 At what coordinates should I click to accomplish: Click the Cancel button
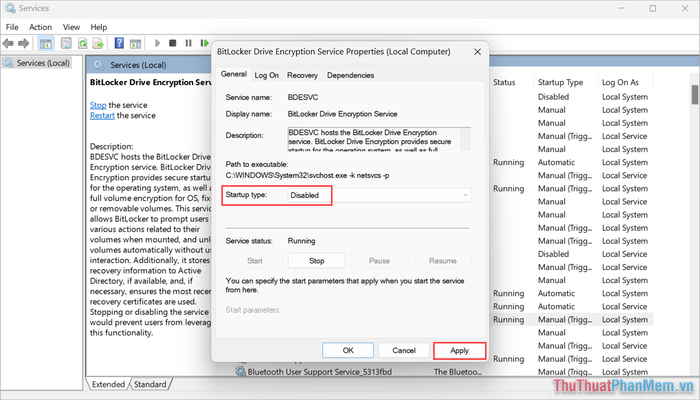404,350
